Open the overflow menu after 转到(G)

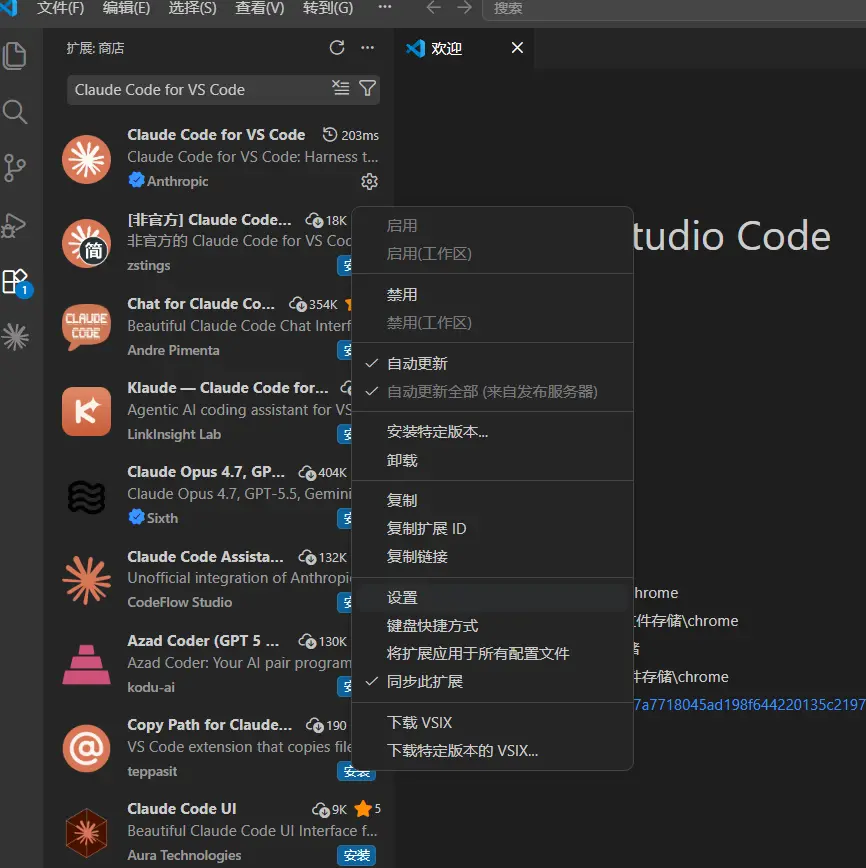tap(385, 7)
